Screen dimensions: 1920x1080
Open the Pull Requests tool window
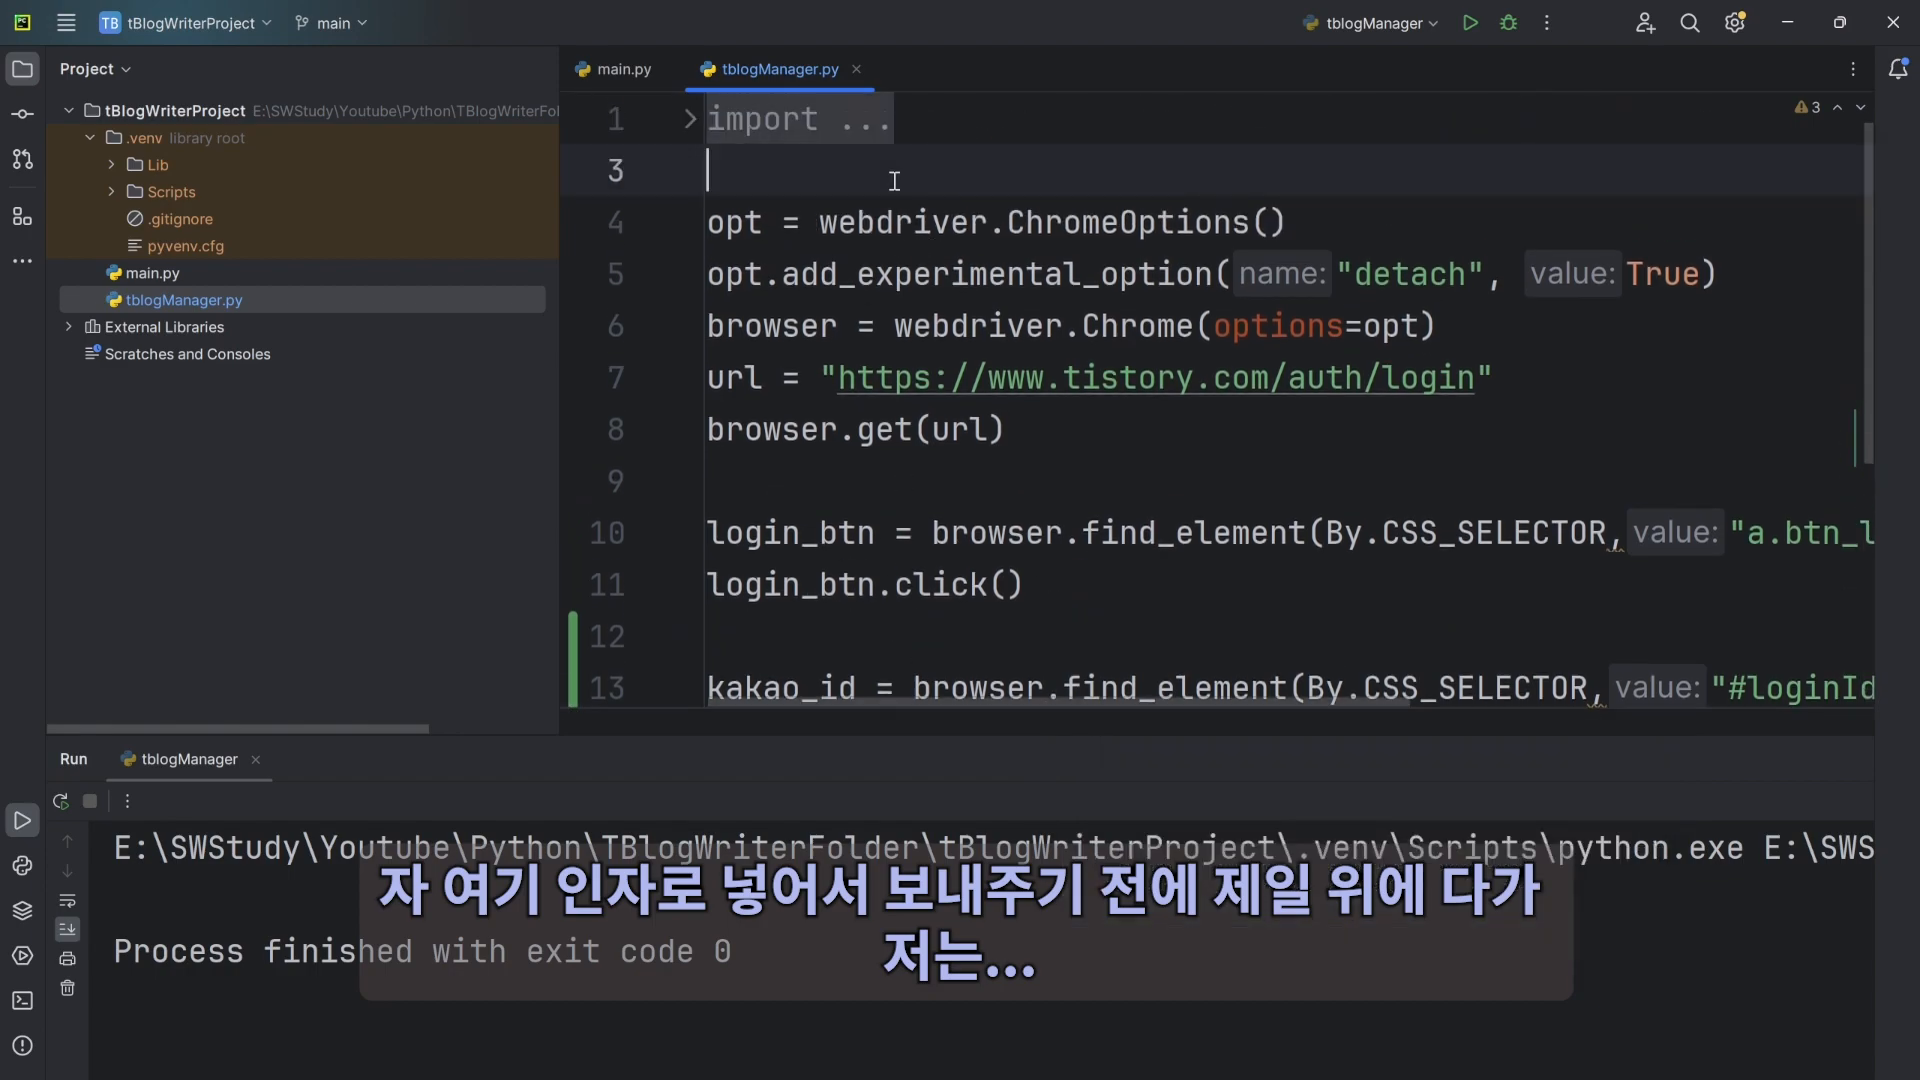(x=22, y=159)
